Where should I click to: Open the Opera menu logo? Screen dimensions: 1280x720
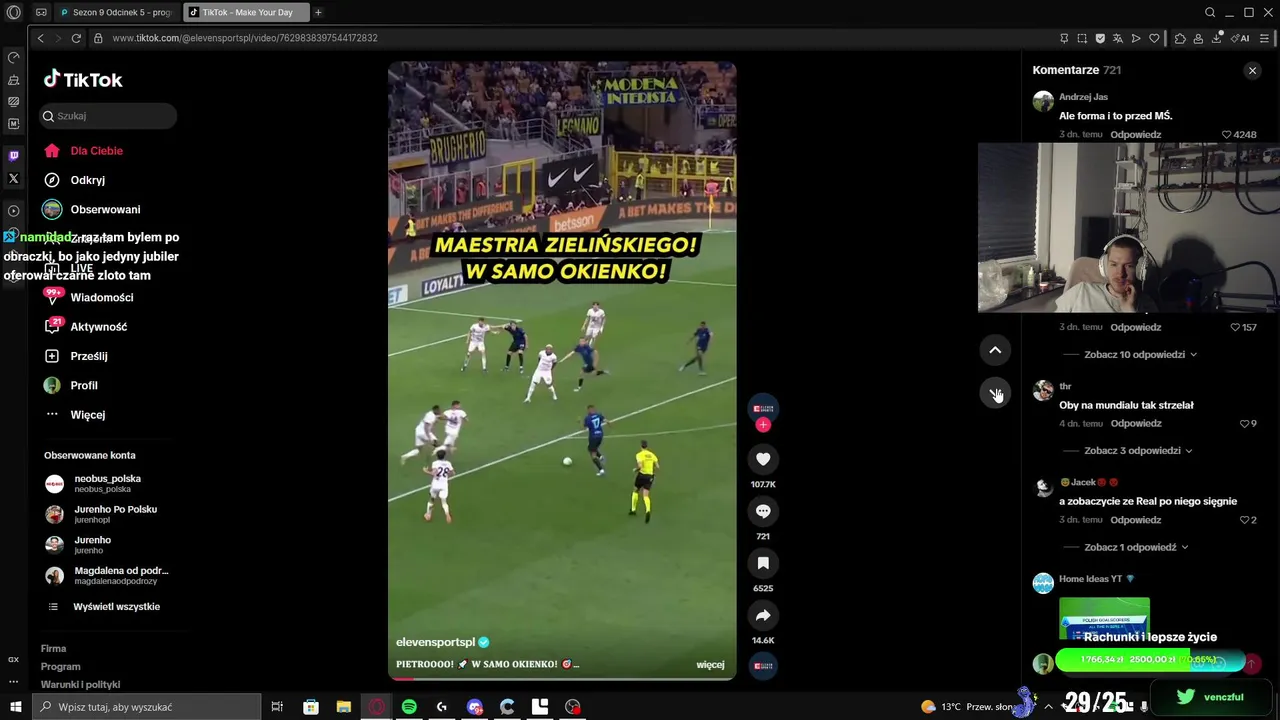(x=13, y=13)
